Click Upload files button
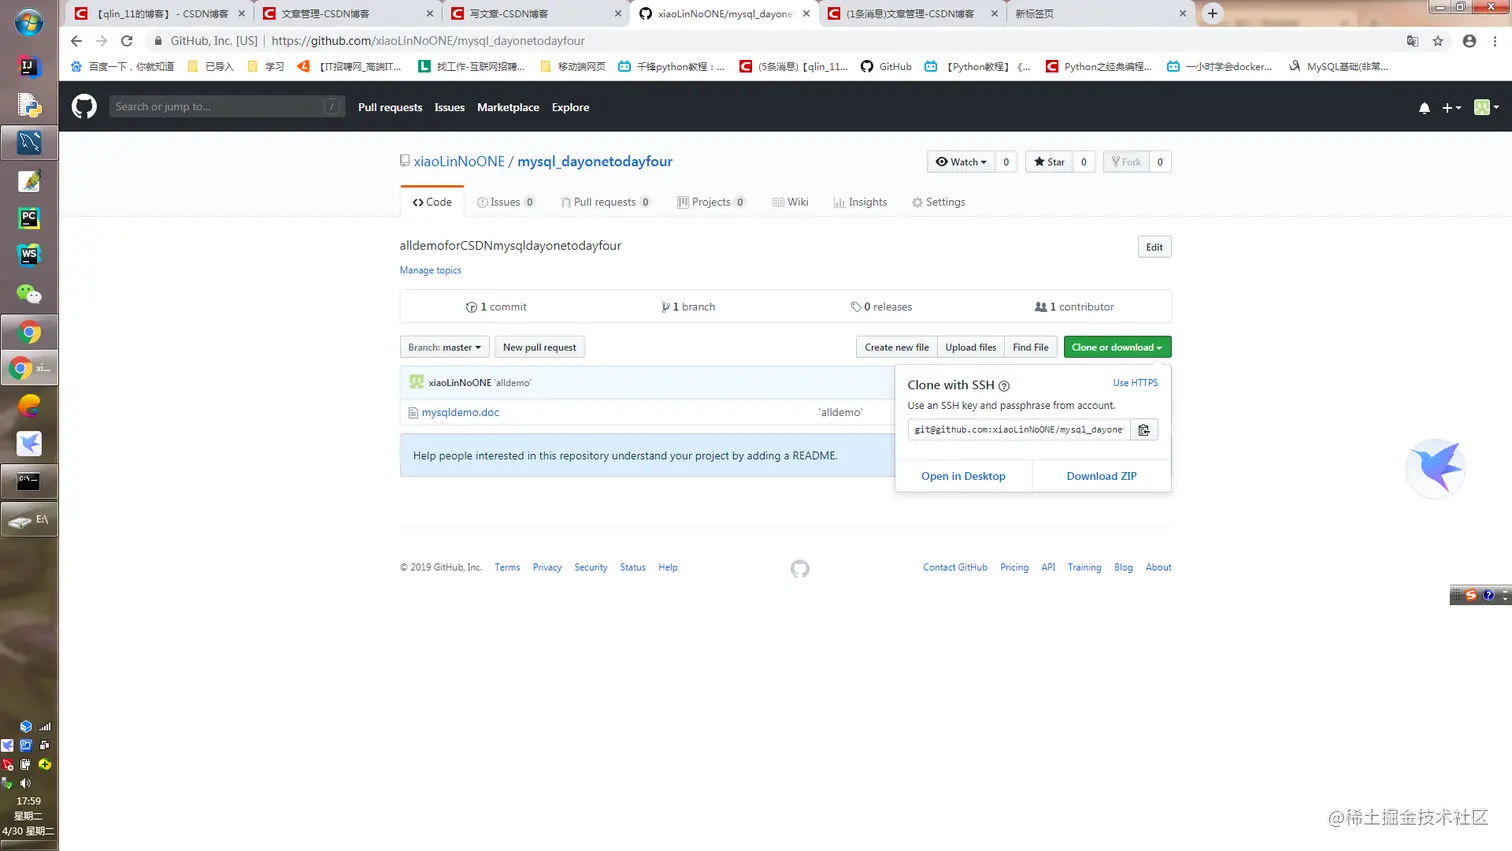 point(970,347)
